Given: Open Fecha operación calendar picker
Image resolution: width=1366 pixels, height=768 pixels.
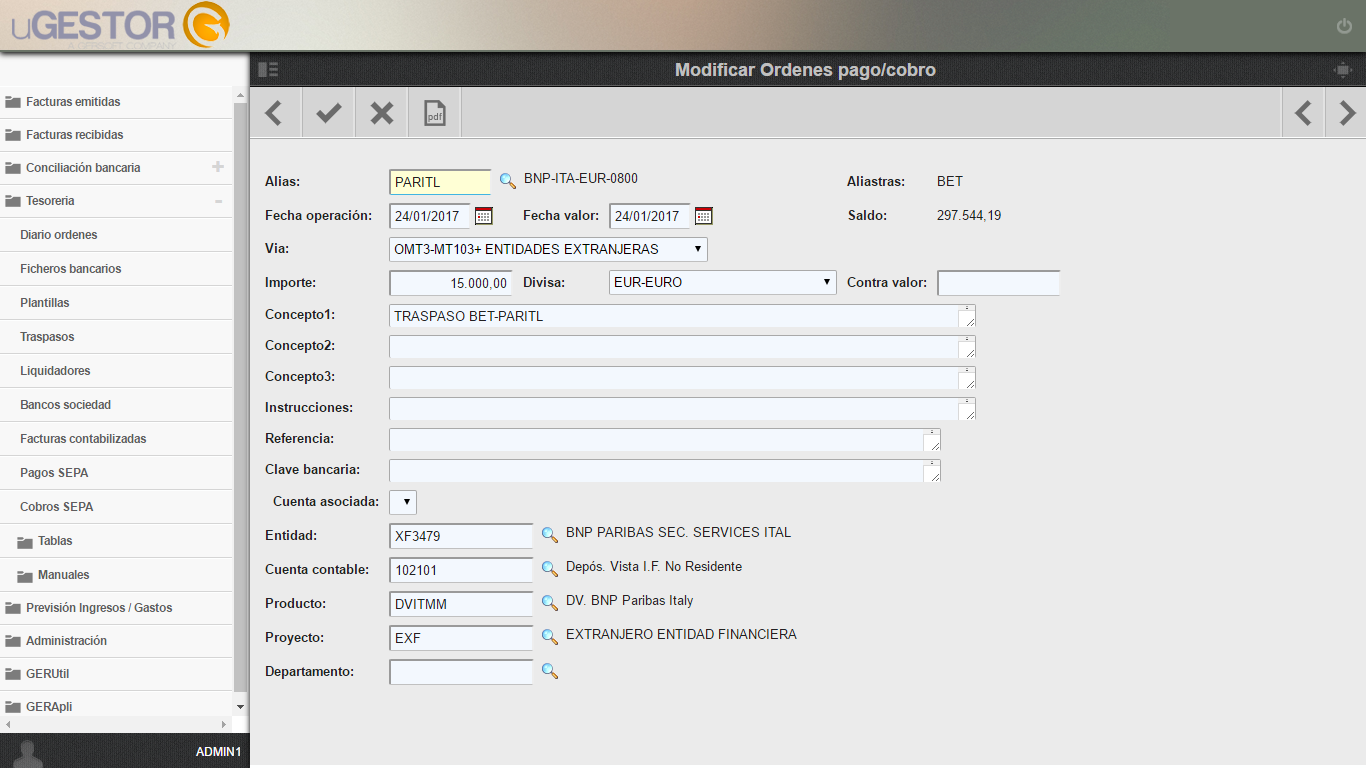Looking at the screenshot, I should (x=484, y=215).
